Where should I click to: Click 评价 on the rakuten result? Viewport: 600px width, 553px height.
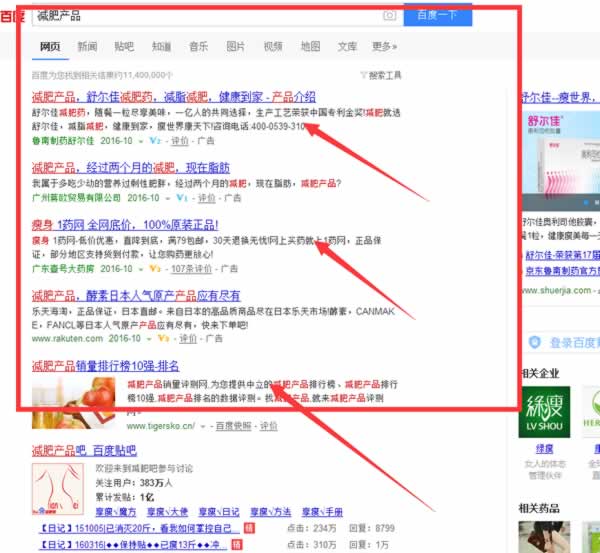[x=188, y=339]
